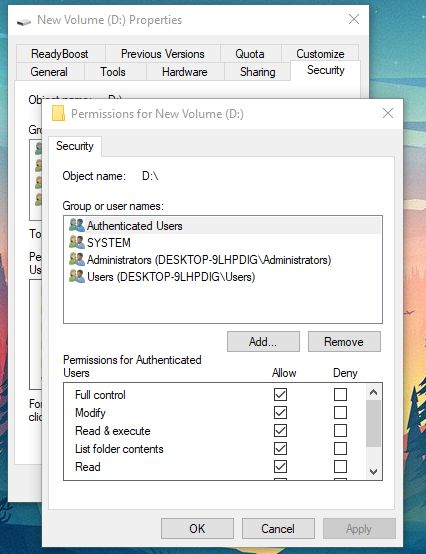Click the folder icon in Permissions title bar
Image resolution: width=426 pixels, height=554 pixels.
click(58, 113)
